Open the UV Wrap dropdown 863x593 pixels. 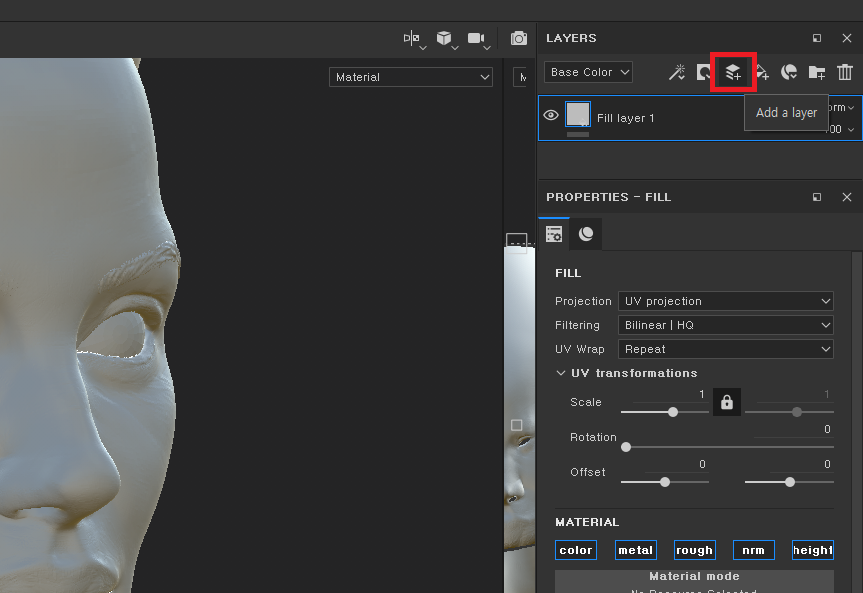[726, 349]
